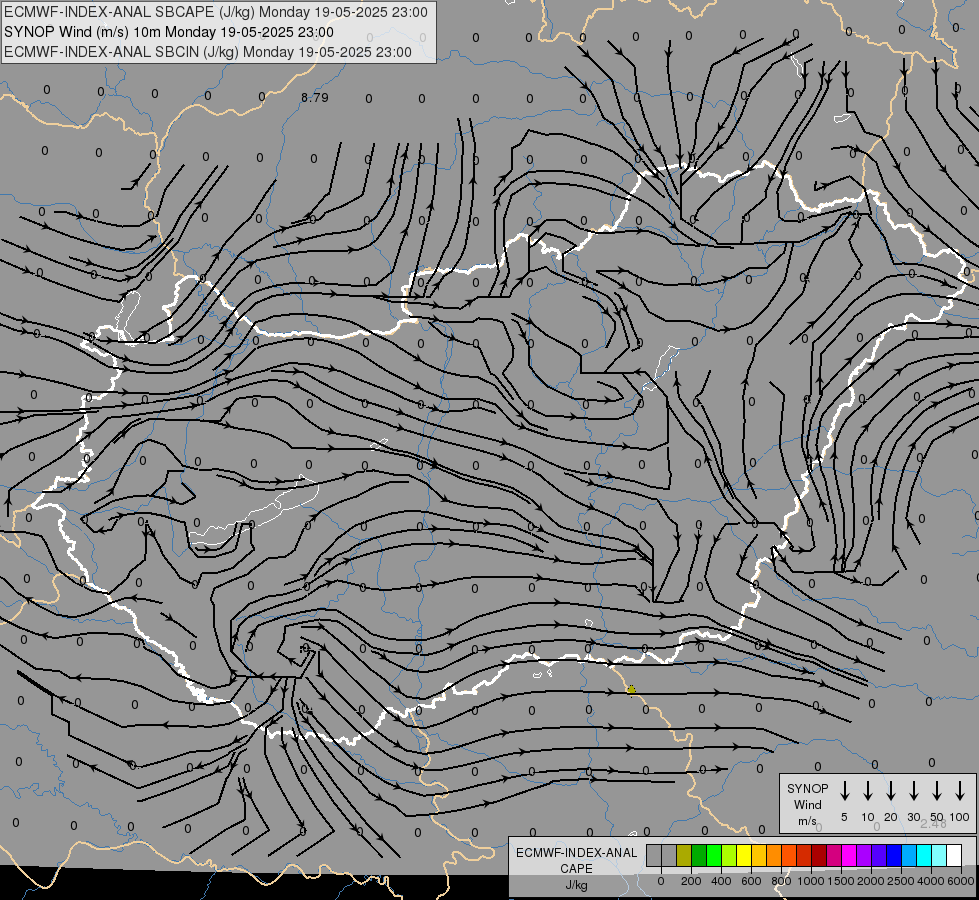Click the 8.79 value on the map
Viewport: 979px width, 900px height.
click(x=315, y=97)
